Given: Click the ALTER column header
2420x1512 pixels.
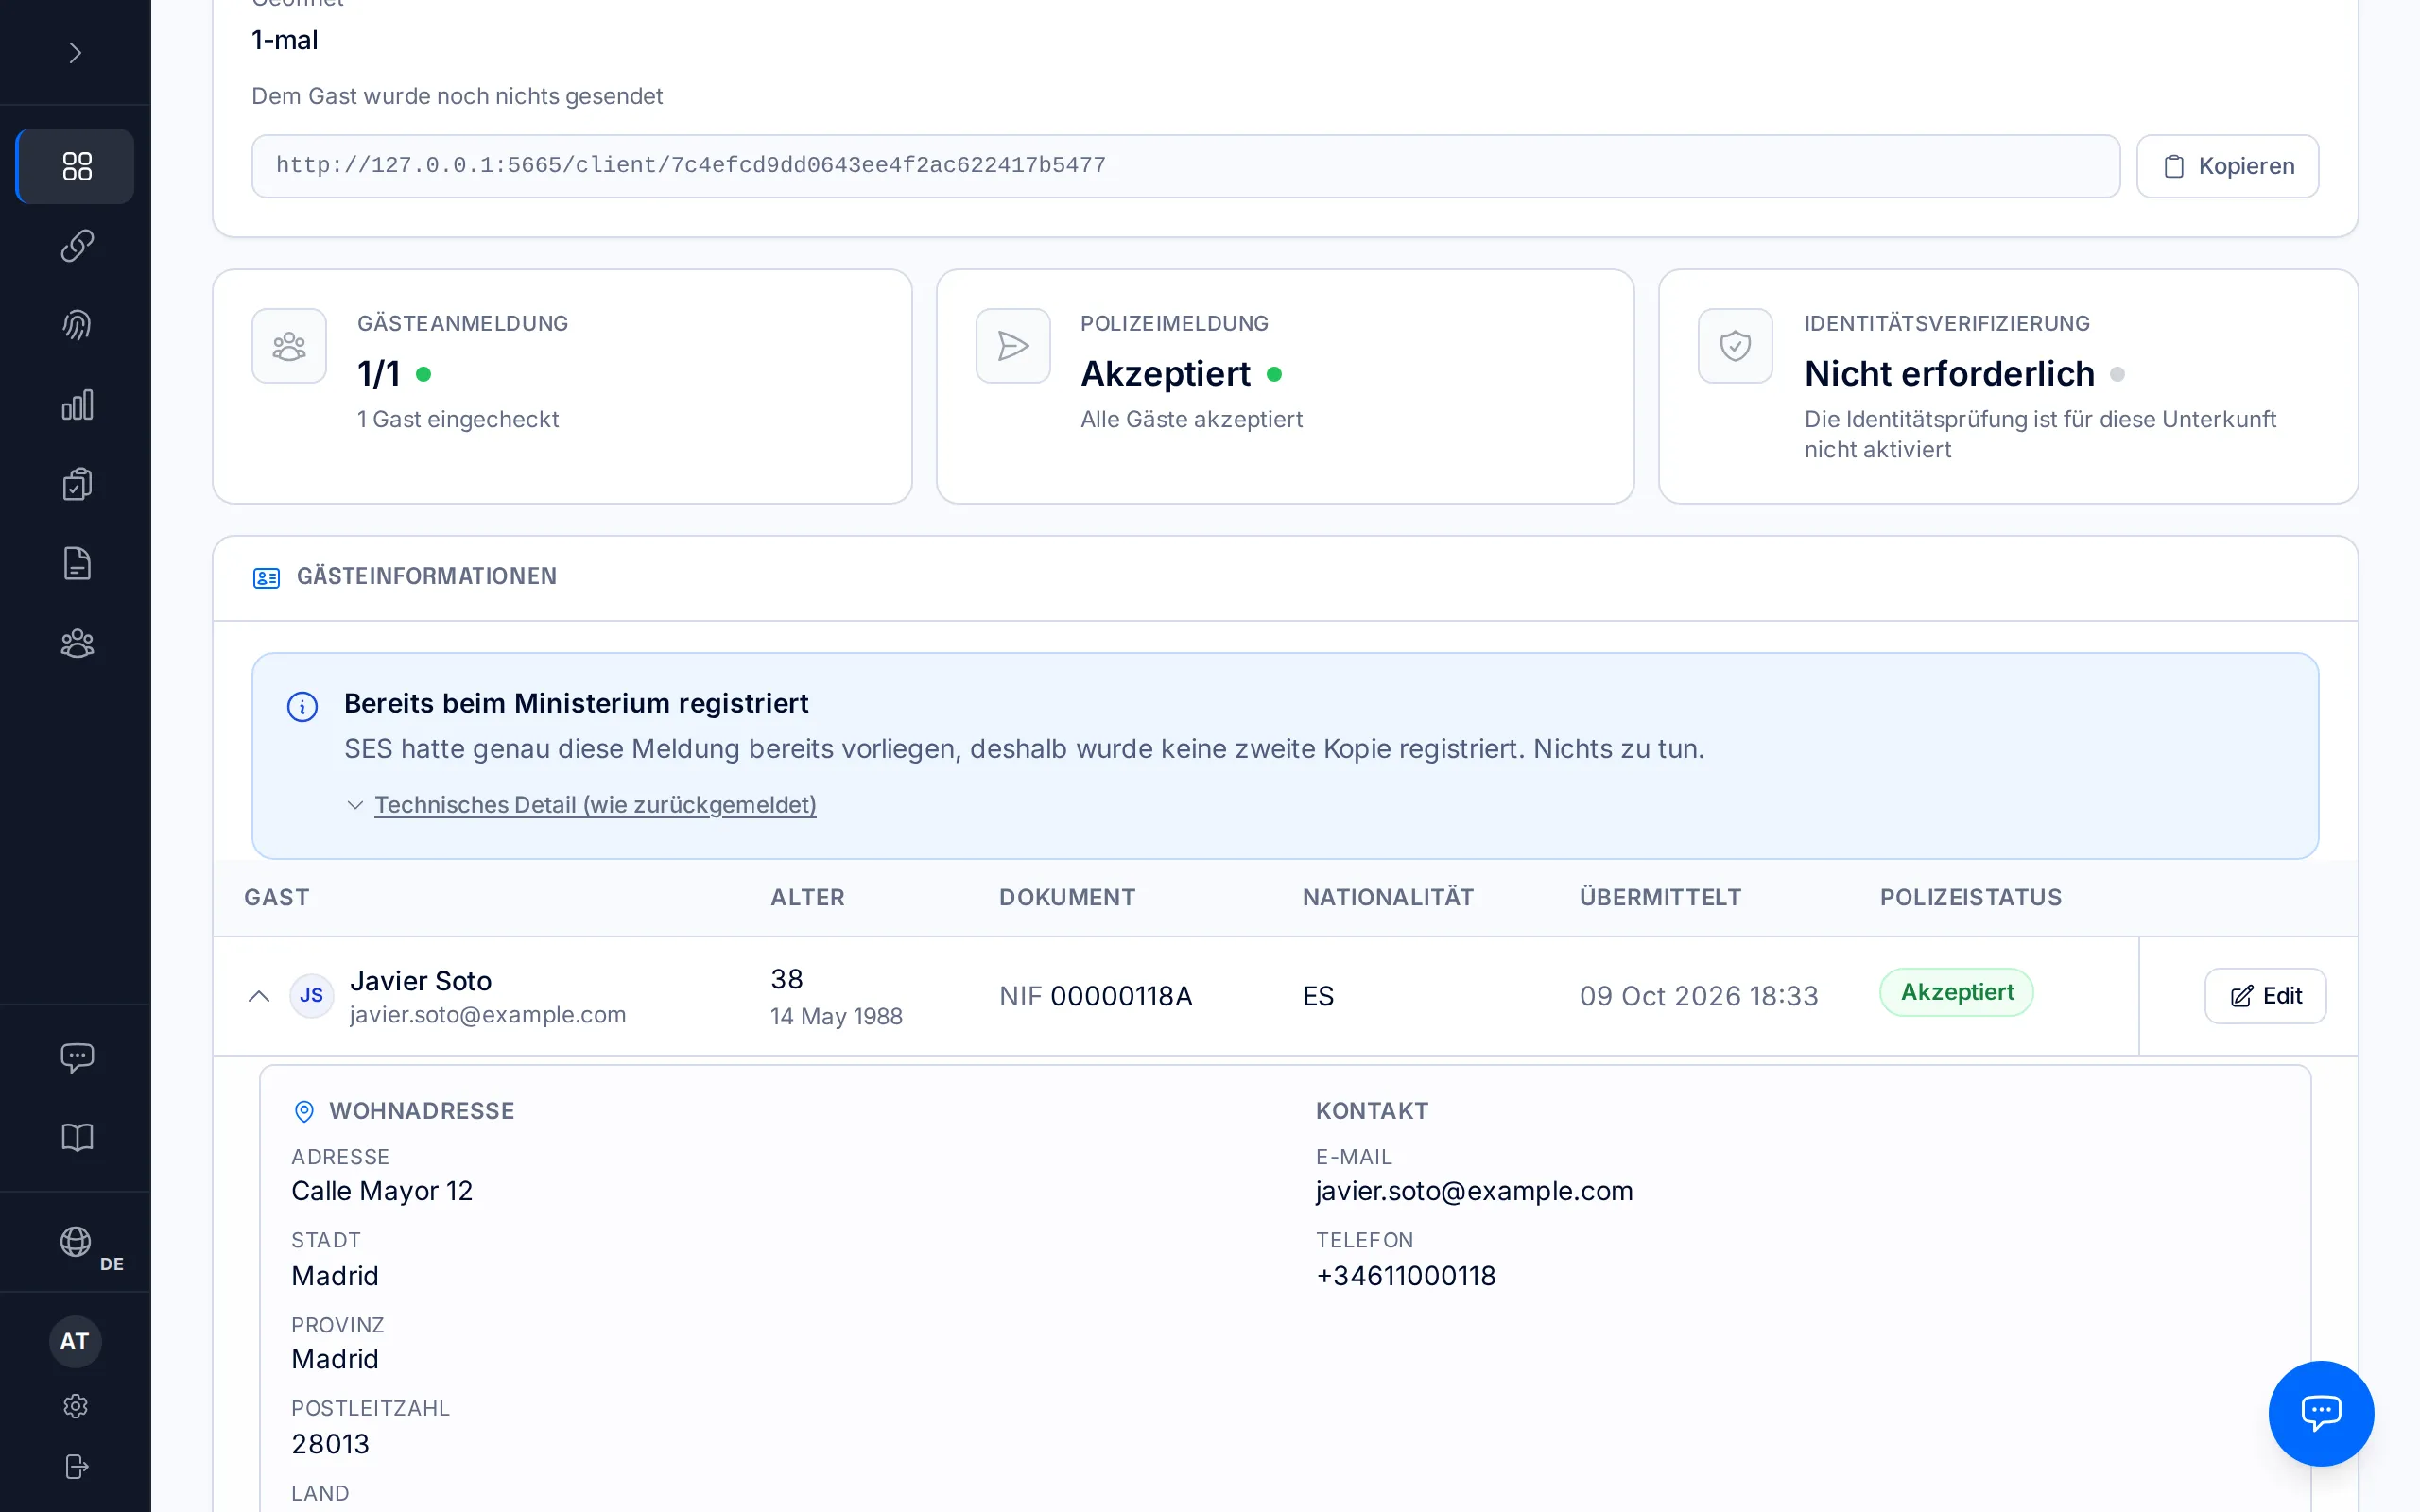Looking at the screenshot, I should pos(807,897).
